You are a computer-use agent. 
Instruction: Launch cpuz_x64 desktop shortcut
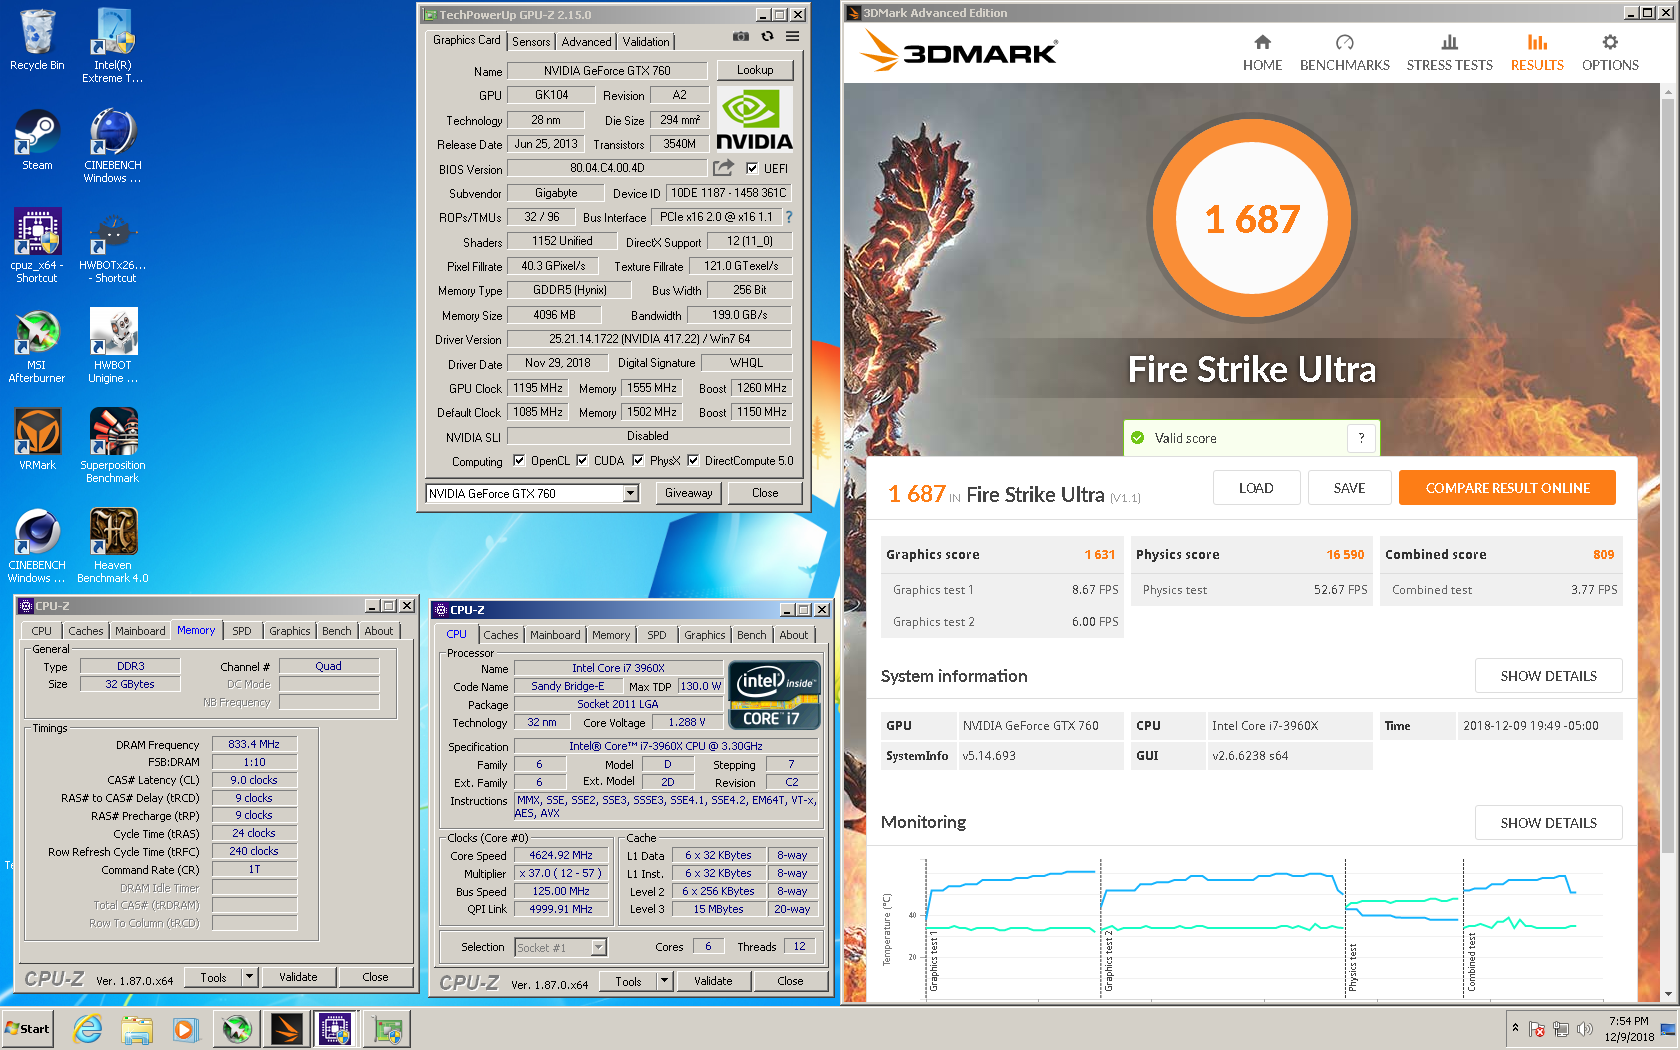37,246
